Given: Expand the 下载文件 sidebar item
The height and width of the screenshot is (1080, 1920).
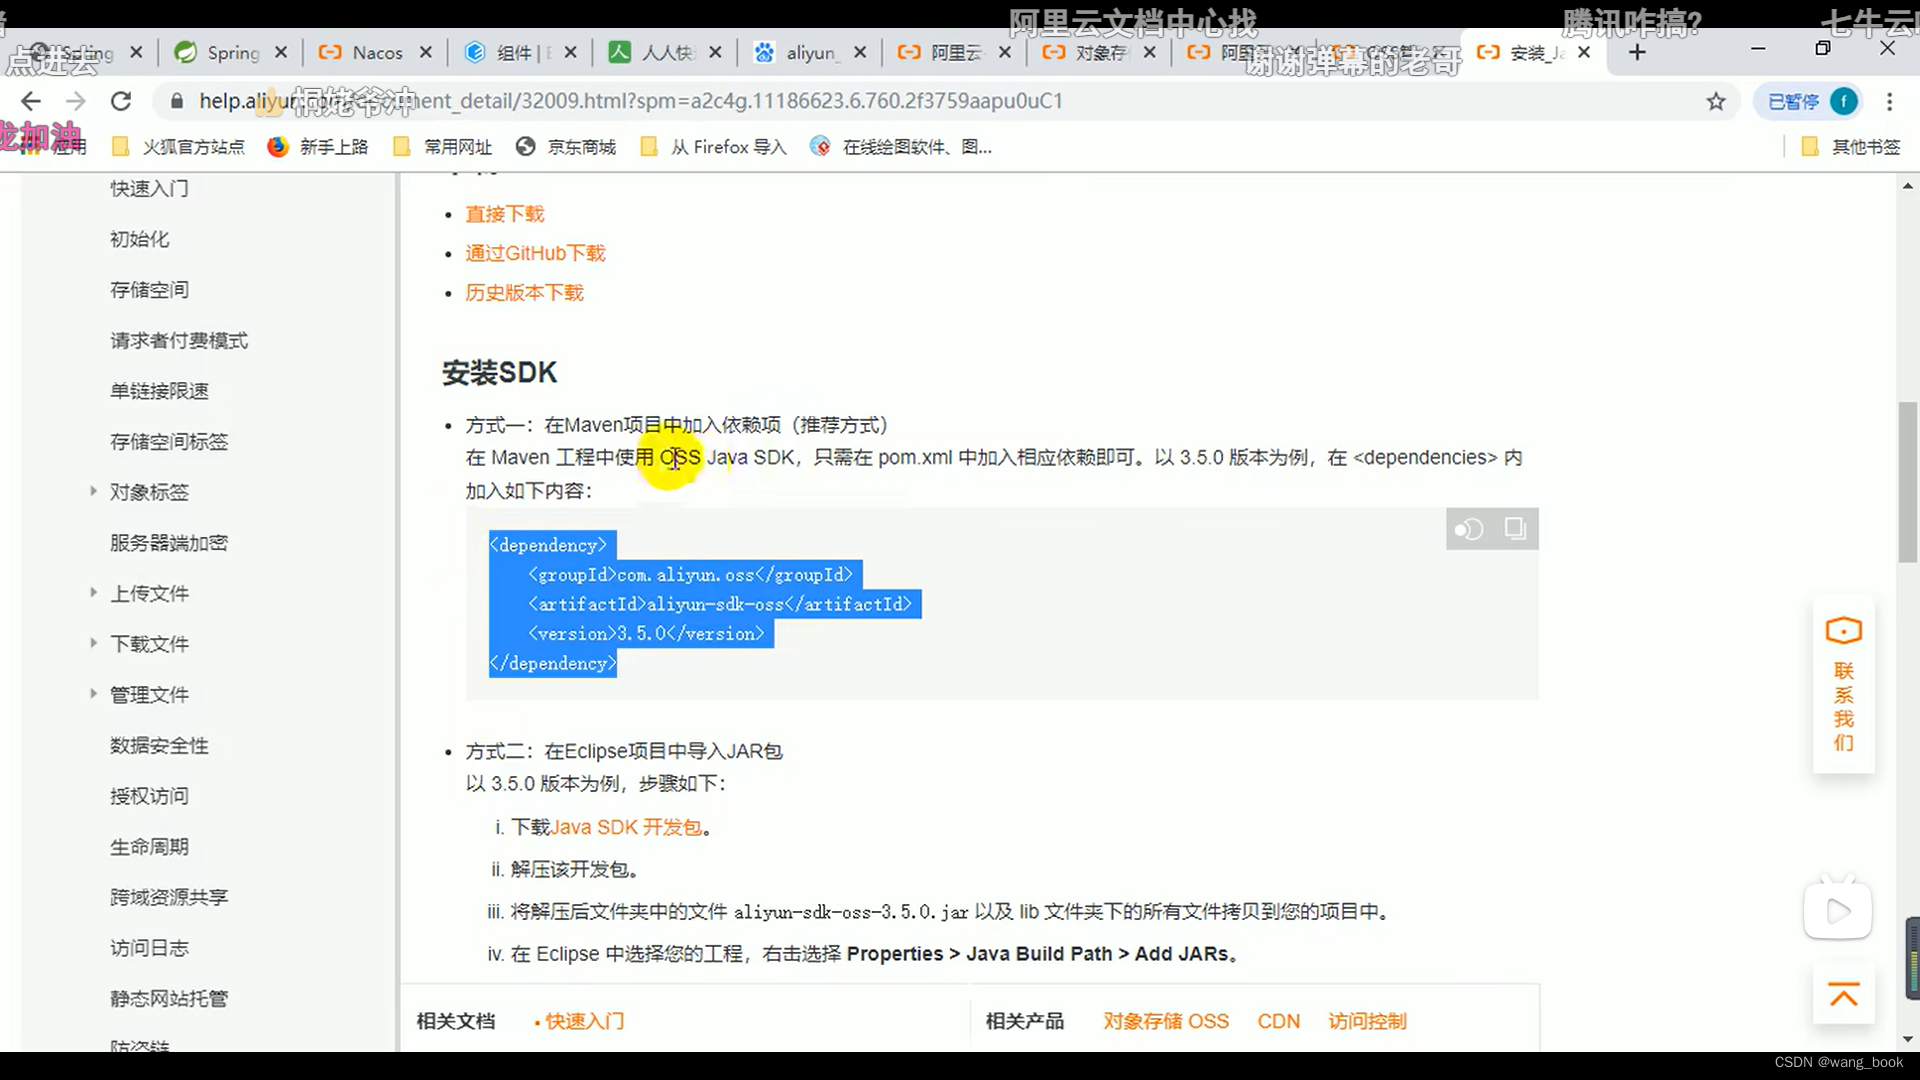Looking at the screenshot, I should [x=93, y=643].
